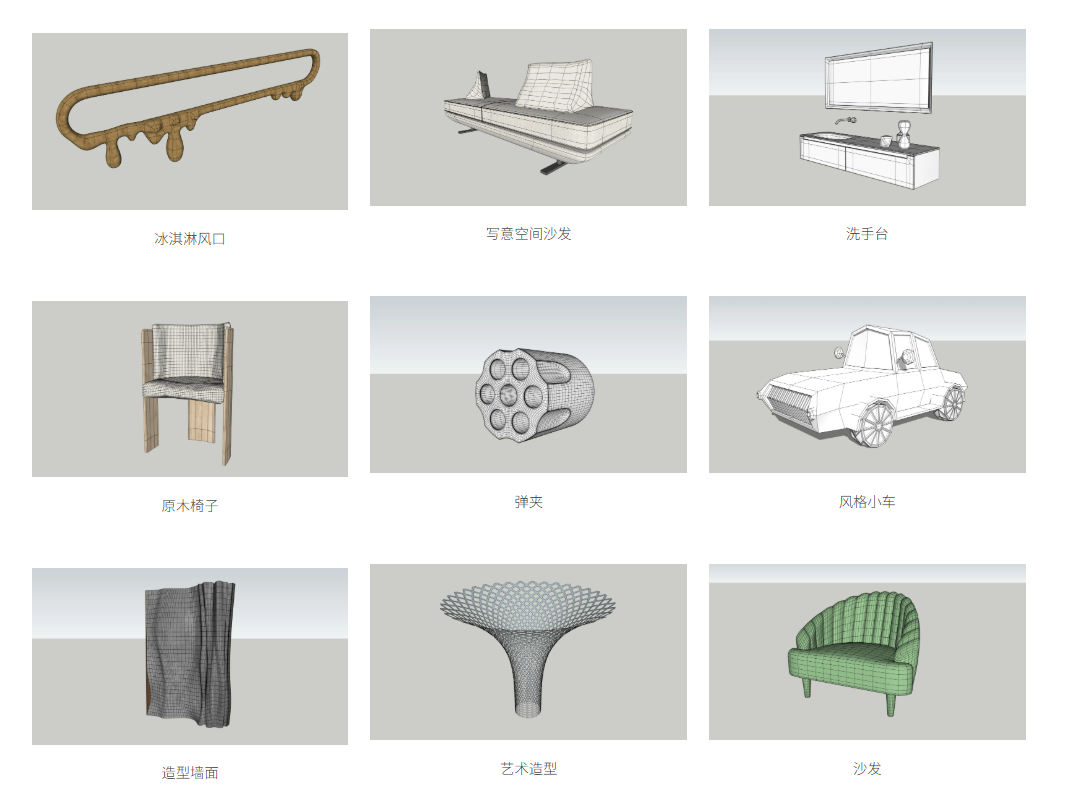The image size is (1067, 812).
Task: Select the 艺术造型 caption text
Action: coord(528,769)
